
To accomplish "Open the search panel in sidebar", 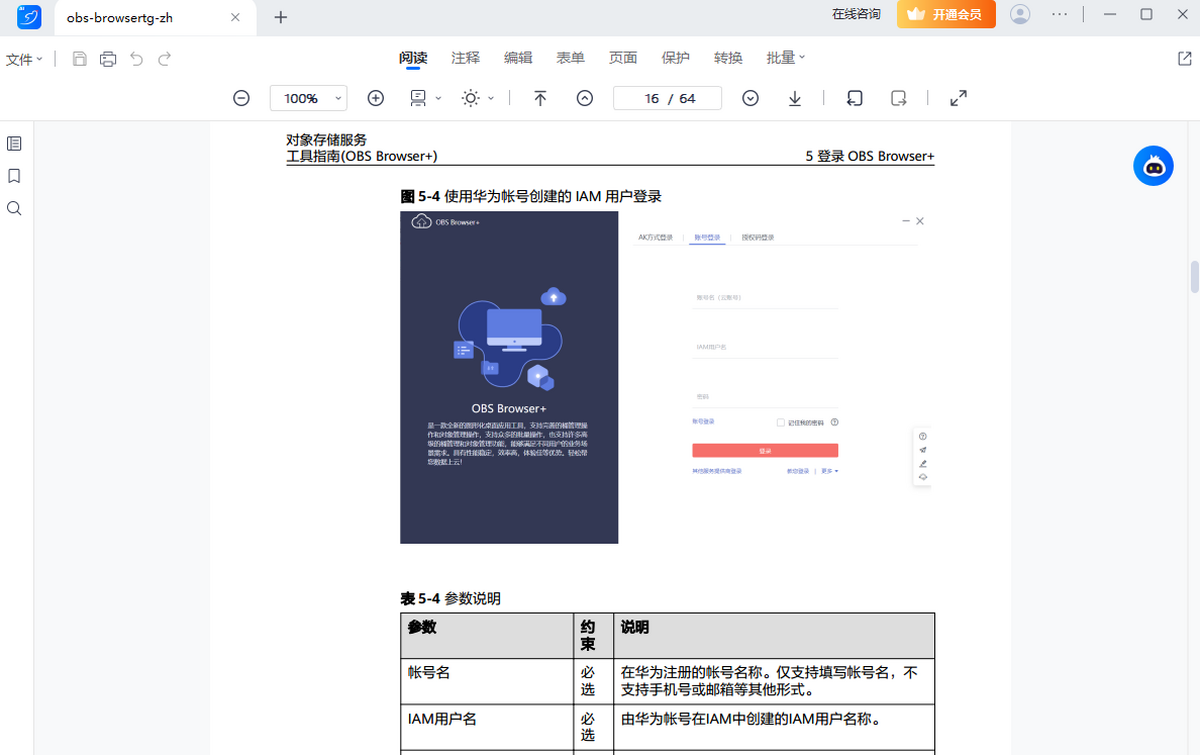I will coord(14,209).
